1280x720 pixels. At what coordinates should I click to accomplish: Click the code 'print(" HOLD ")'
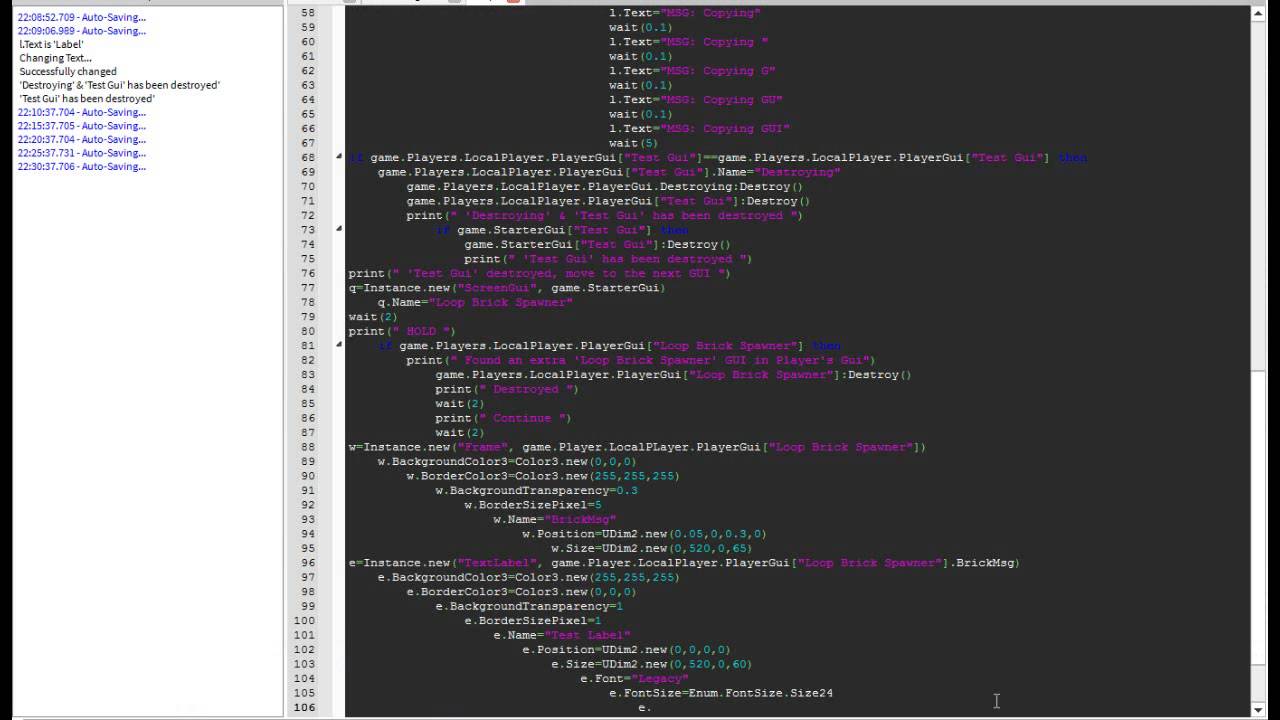(402, 331)
